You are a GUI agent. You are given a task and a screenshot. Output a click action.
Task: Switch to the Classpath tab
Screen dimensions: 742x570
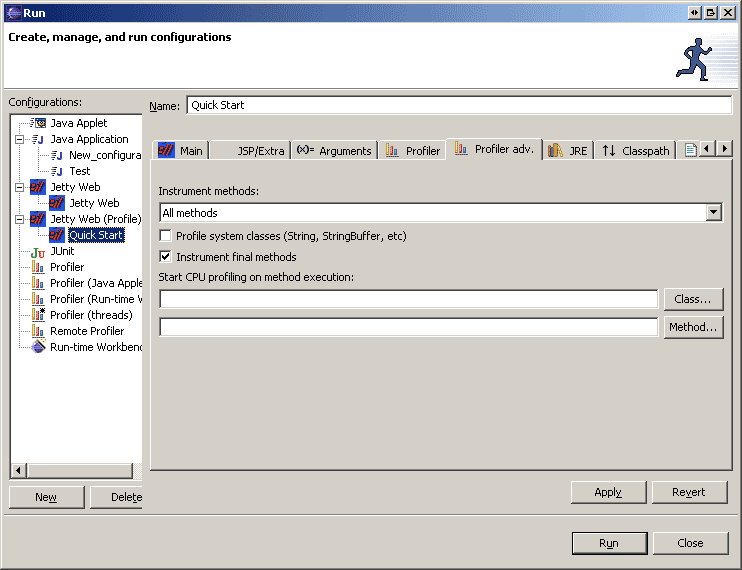coord(635,150)
